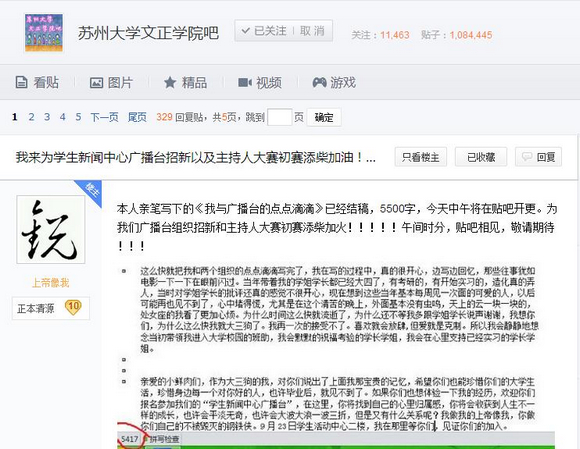
Task: Open the 上帝像我 username link
Action: [x=51, y=283]
